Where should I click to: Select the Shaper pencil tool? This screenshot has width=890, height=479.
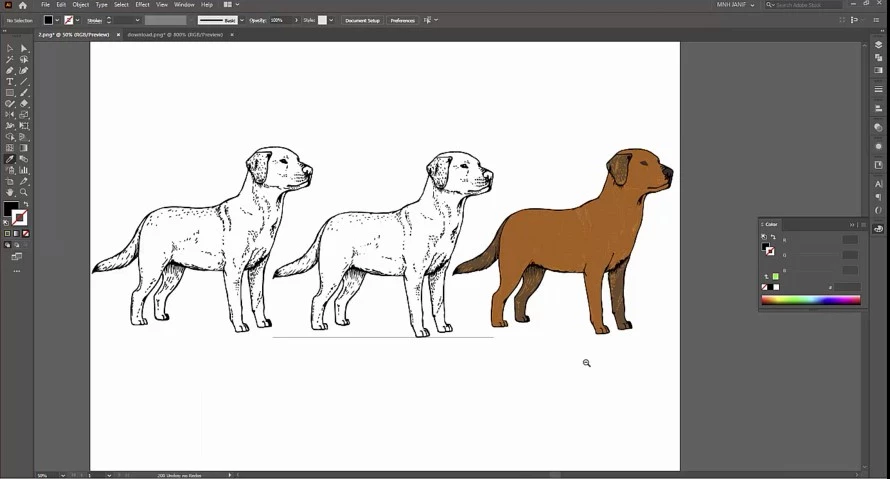10,104
